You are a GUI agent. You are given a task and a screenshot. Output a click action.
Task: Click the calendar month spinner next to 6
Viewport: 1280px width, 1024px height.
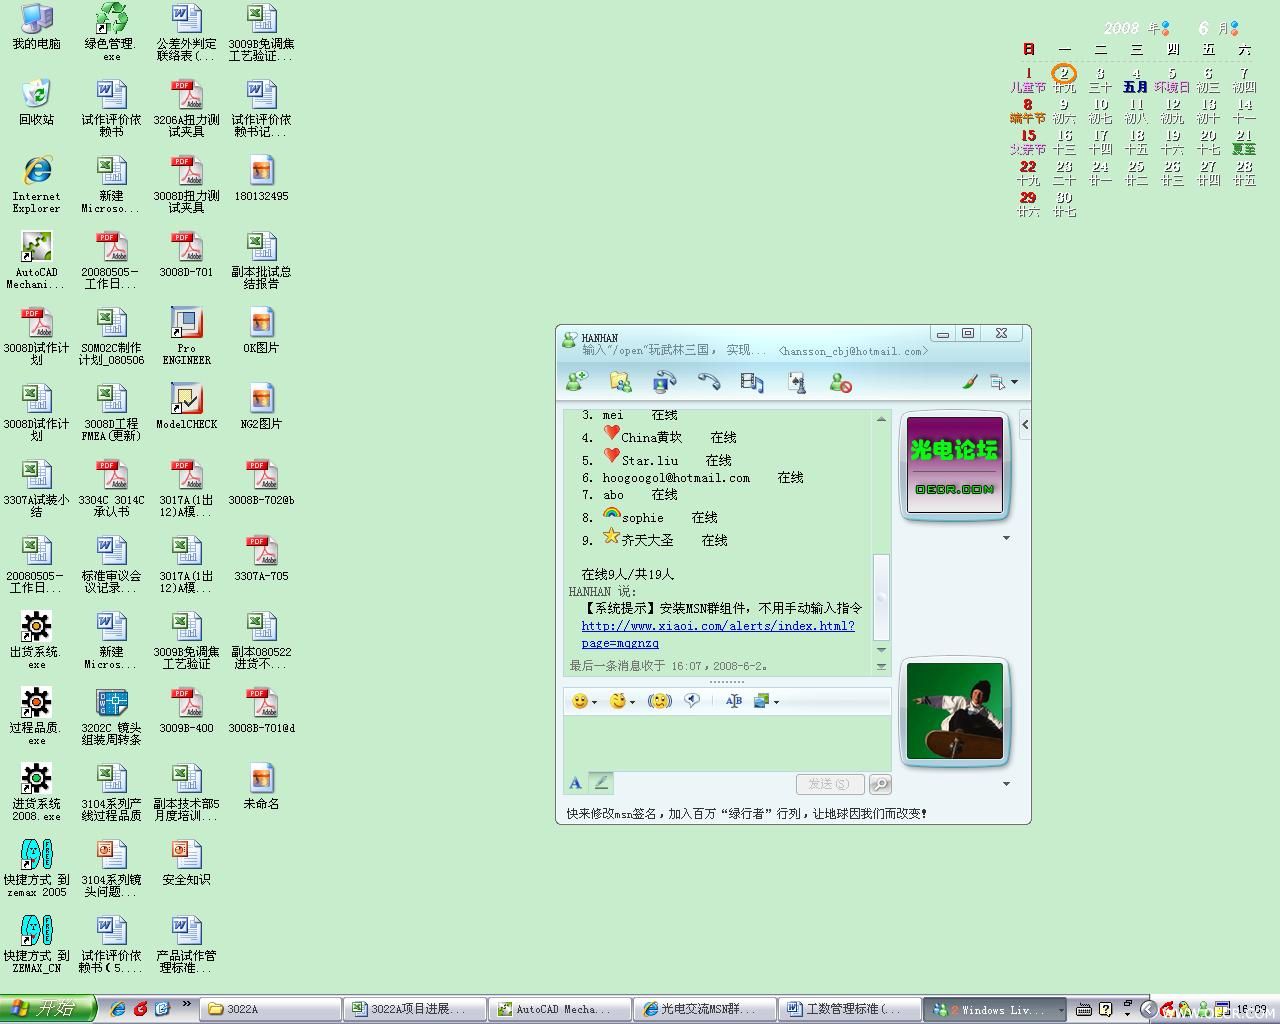click(x=1234, y=28)
